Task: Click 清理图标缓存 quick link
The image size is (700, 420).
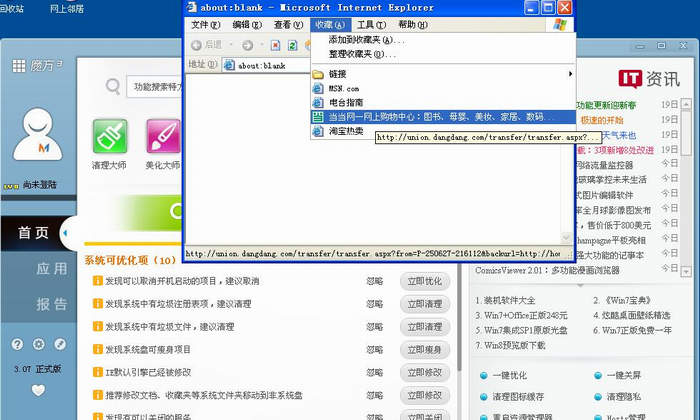Action: tap(518, 397)
